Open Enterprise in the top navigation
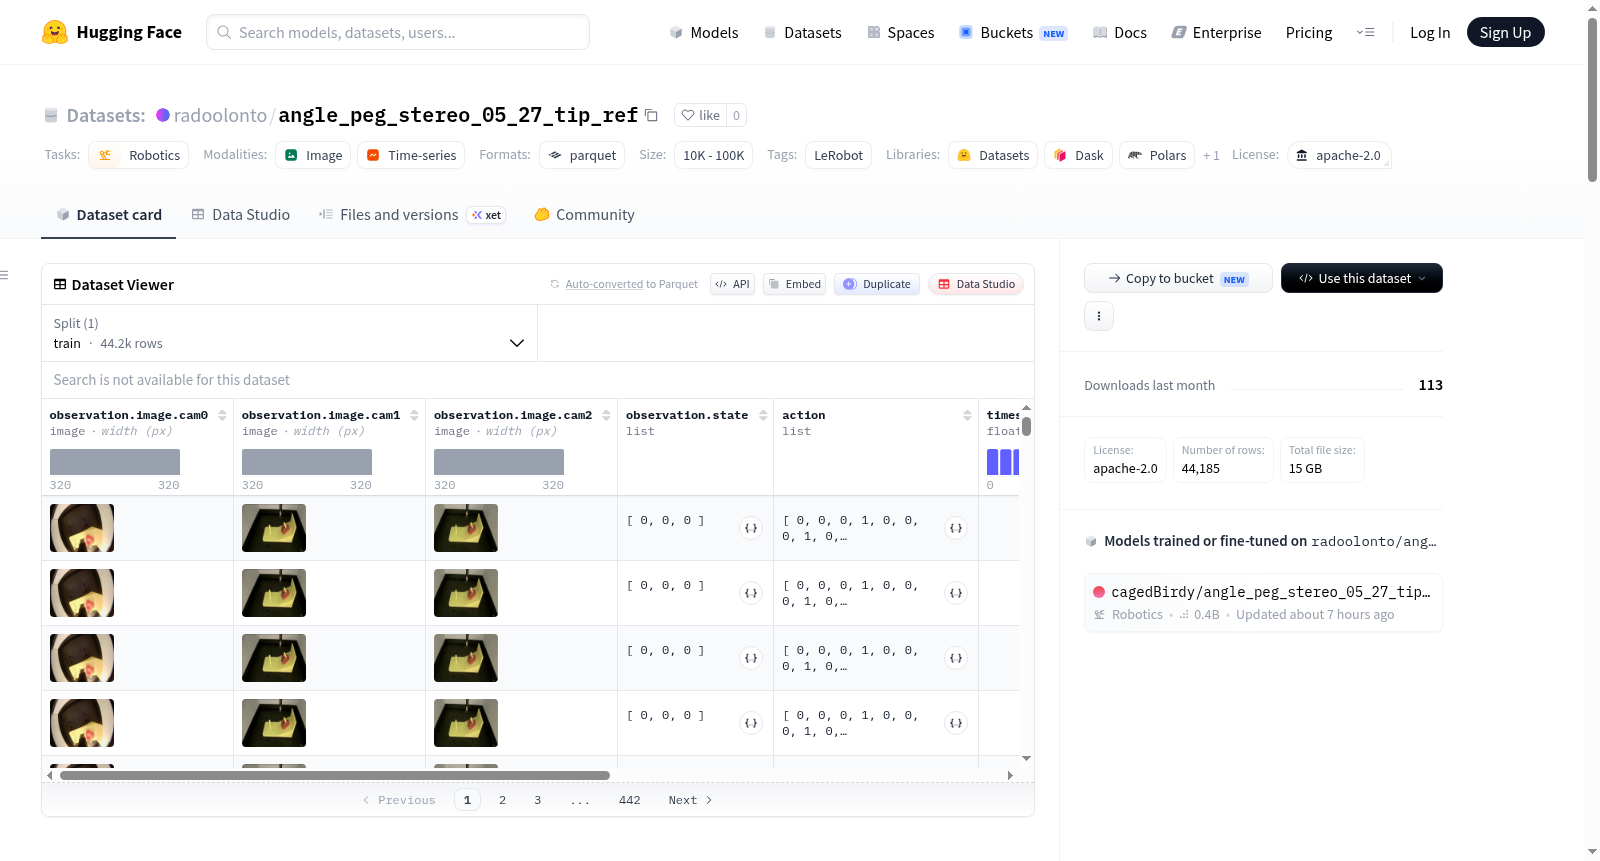 [x=1216, y=32]
